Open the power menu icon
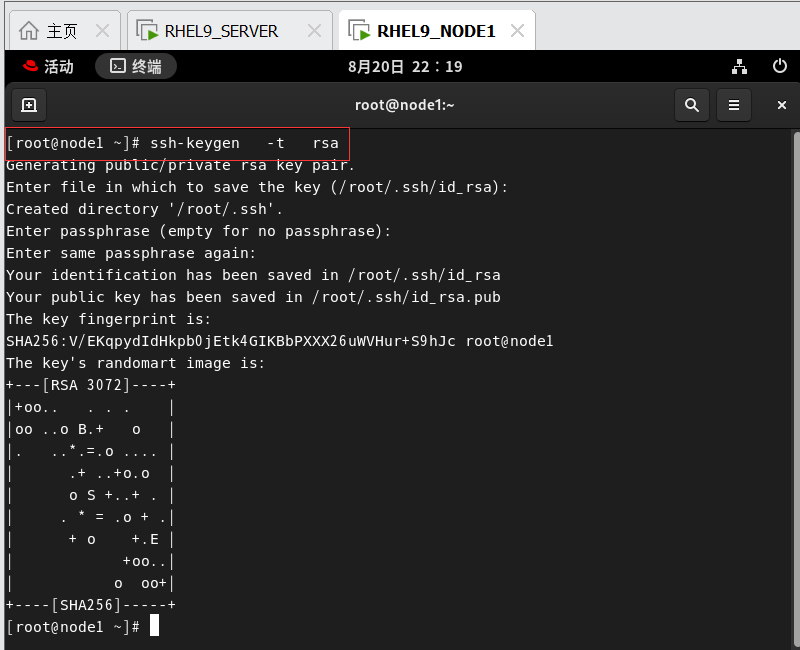The height and width of the screenshot is (650, 800). (x=780, y=66)
